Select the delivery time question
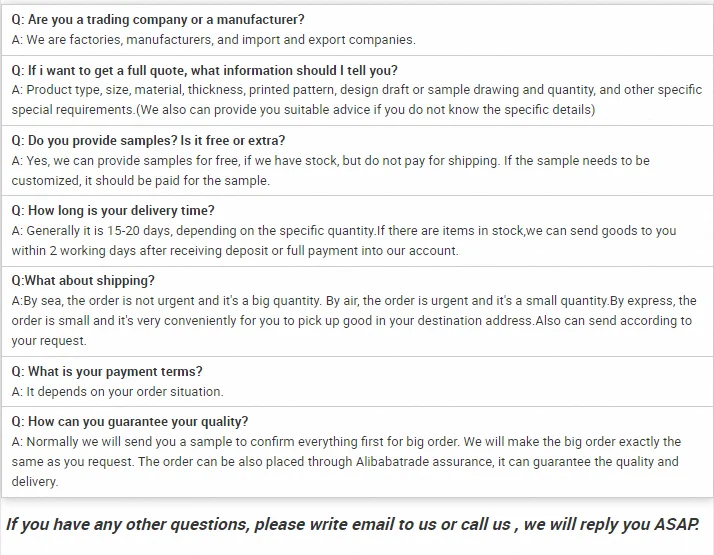This screenshot has width=714, height=555. click(113, 210)
